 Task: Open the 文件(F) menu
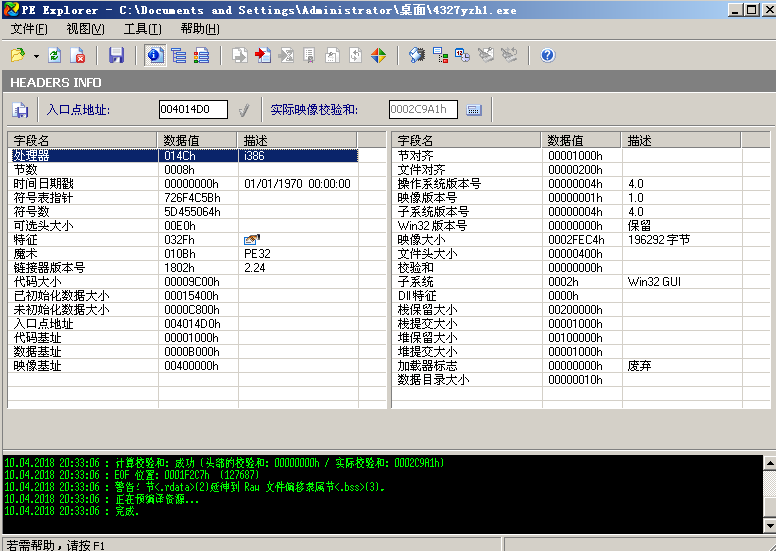pyautogui.click(x=29, y=29)
